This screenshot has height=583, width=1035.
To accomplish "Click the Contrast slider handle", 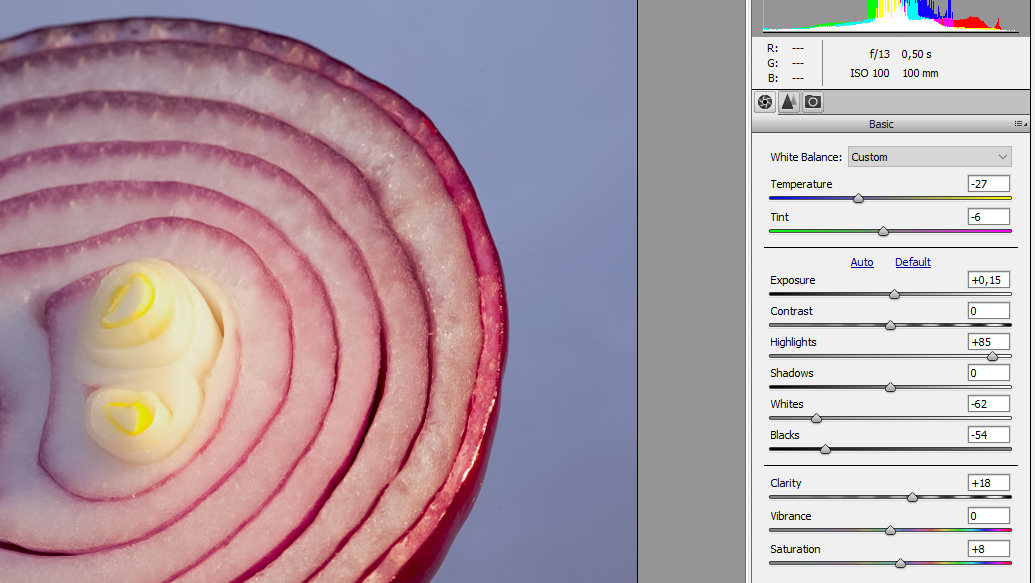I will (x=890, y=326).
